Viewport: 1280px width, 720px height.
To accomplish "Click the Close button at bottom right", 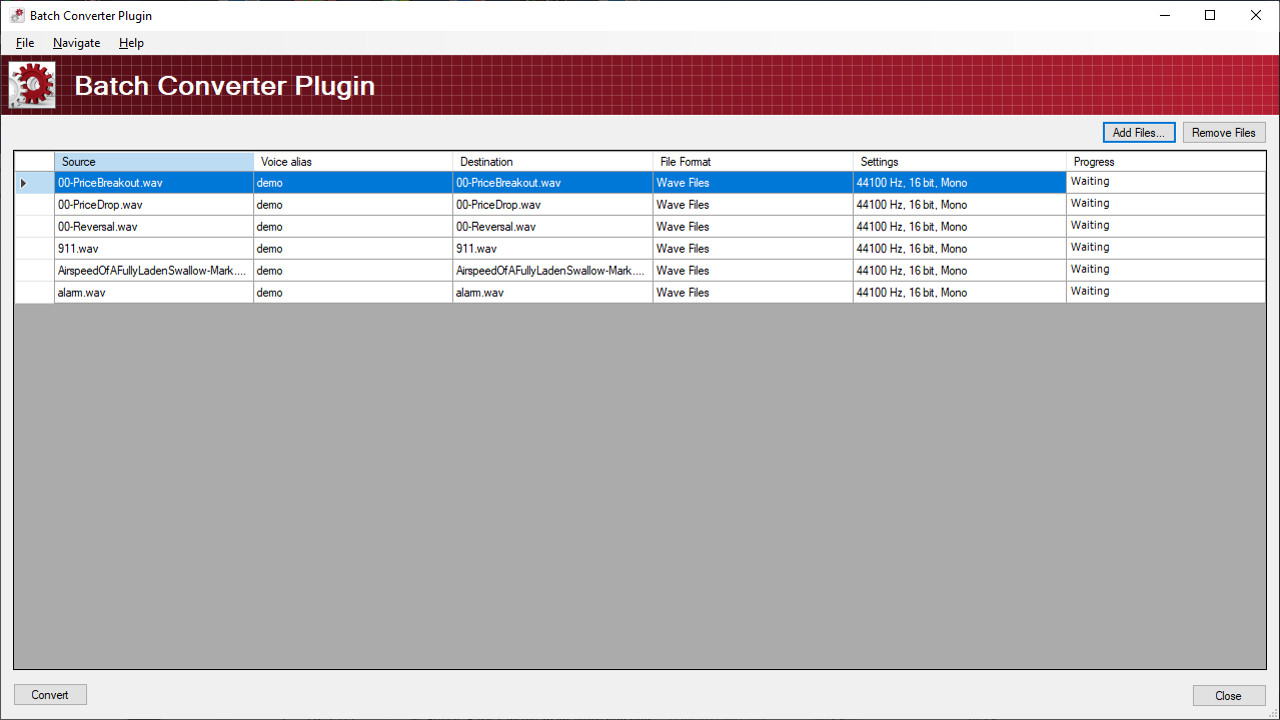I will point(1228,695).
